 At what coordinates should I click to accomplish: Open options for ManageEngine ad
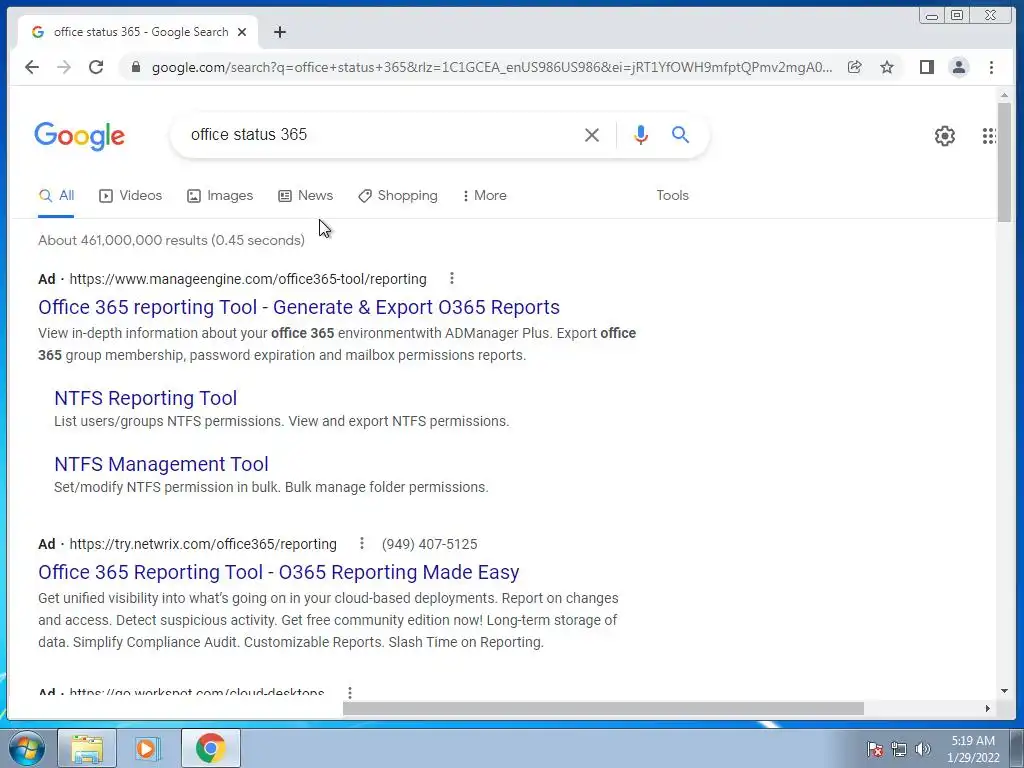(x=451, y=279)
